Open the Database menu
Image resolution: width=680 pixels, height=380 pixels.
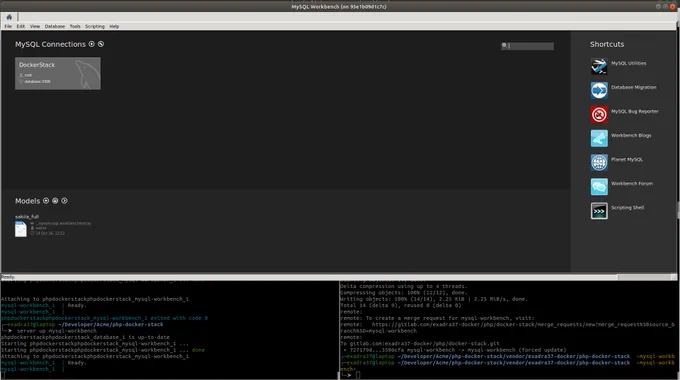click(x=55, y=26)
